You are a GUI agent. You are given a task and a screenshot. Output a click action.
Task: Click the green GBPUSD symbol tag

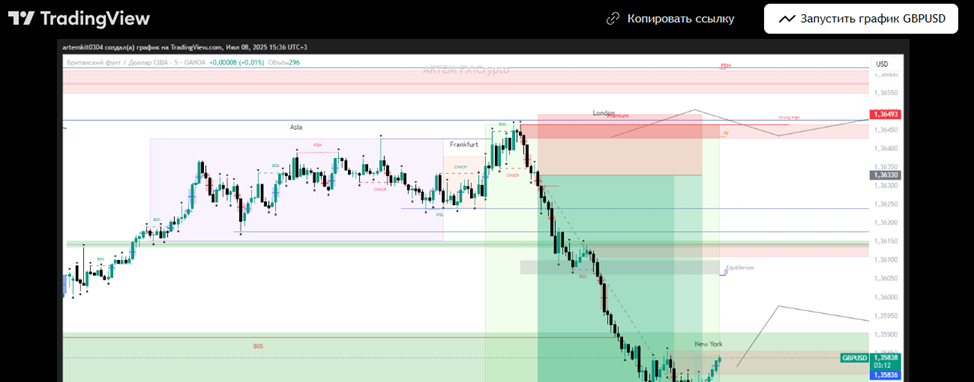[x=854, y=358]
